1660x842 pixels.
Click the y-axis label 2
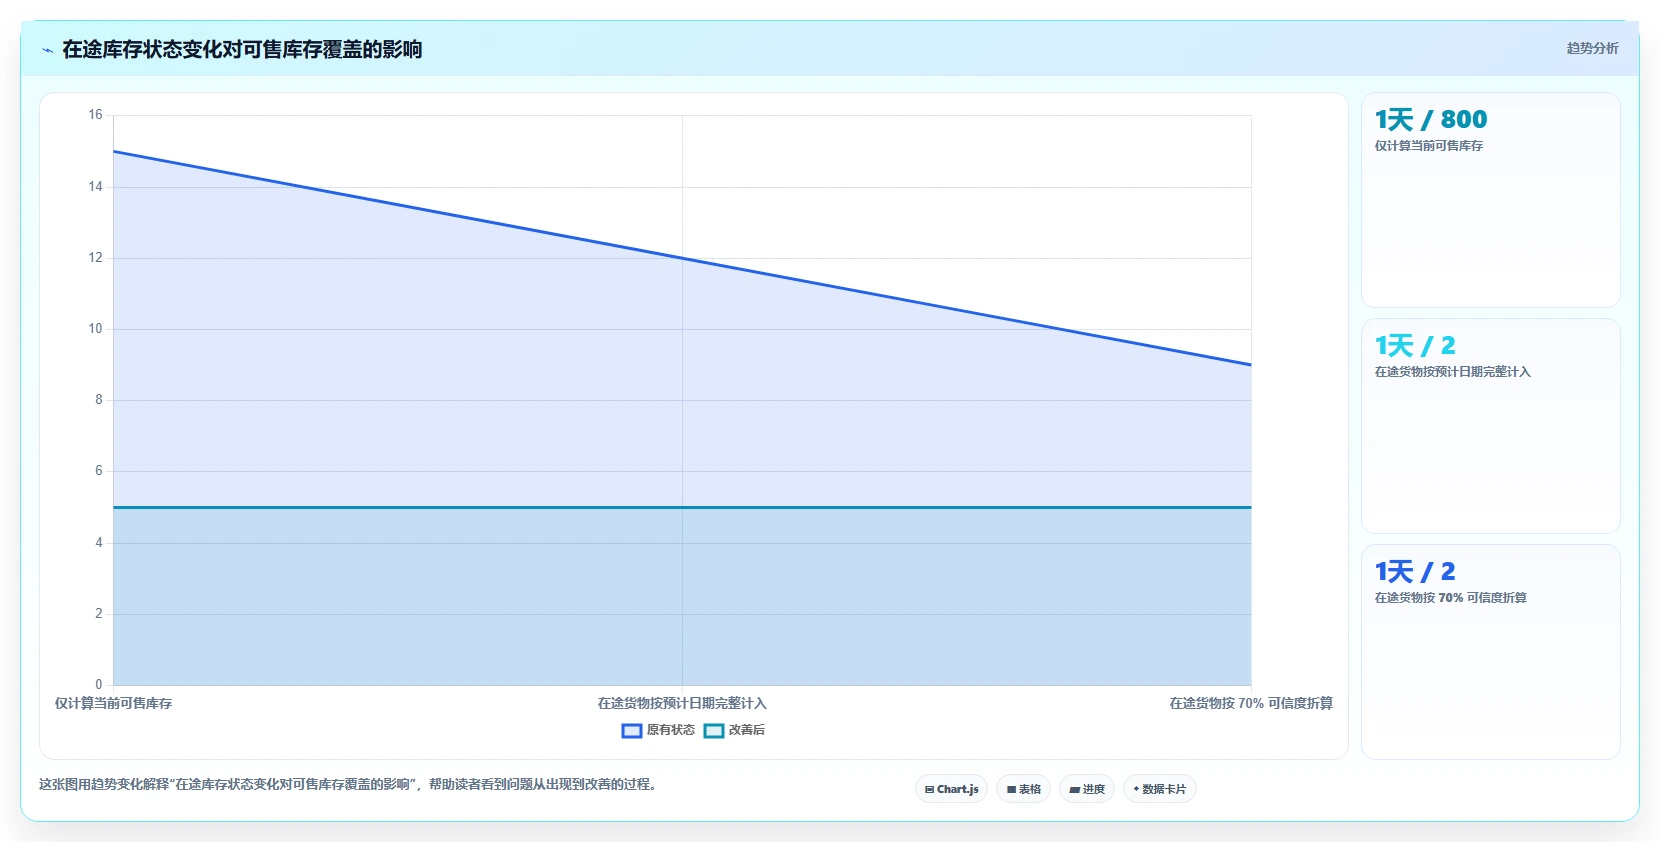coord(99,614)
